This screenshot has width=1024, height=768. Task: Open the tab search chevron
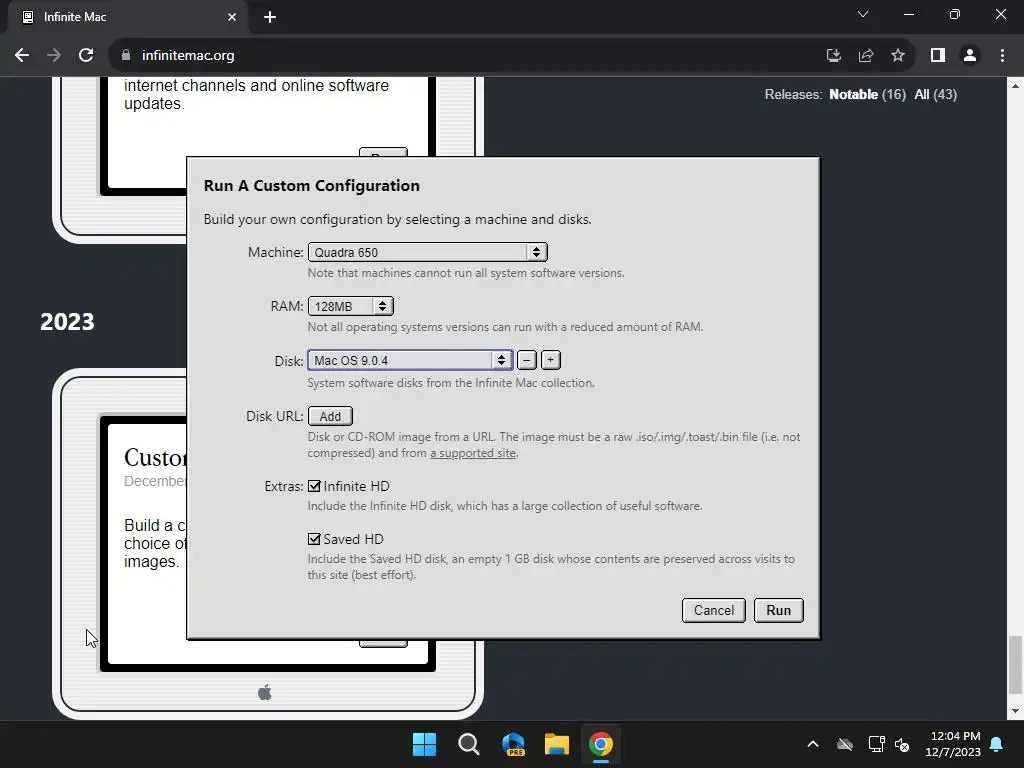(863, 14)
